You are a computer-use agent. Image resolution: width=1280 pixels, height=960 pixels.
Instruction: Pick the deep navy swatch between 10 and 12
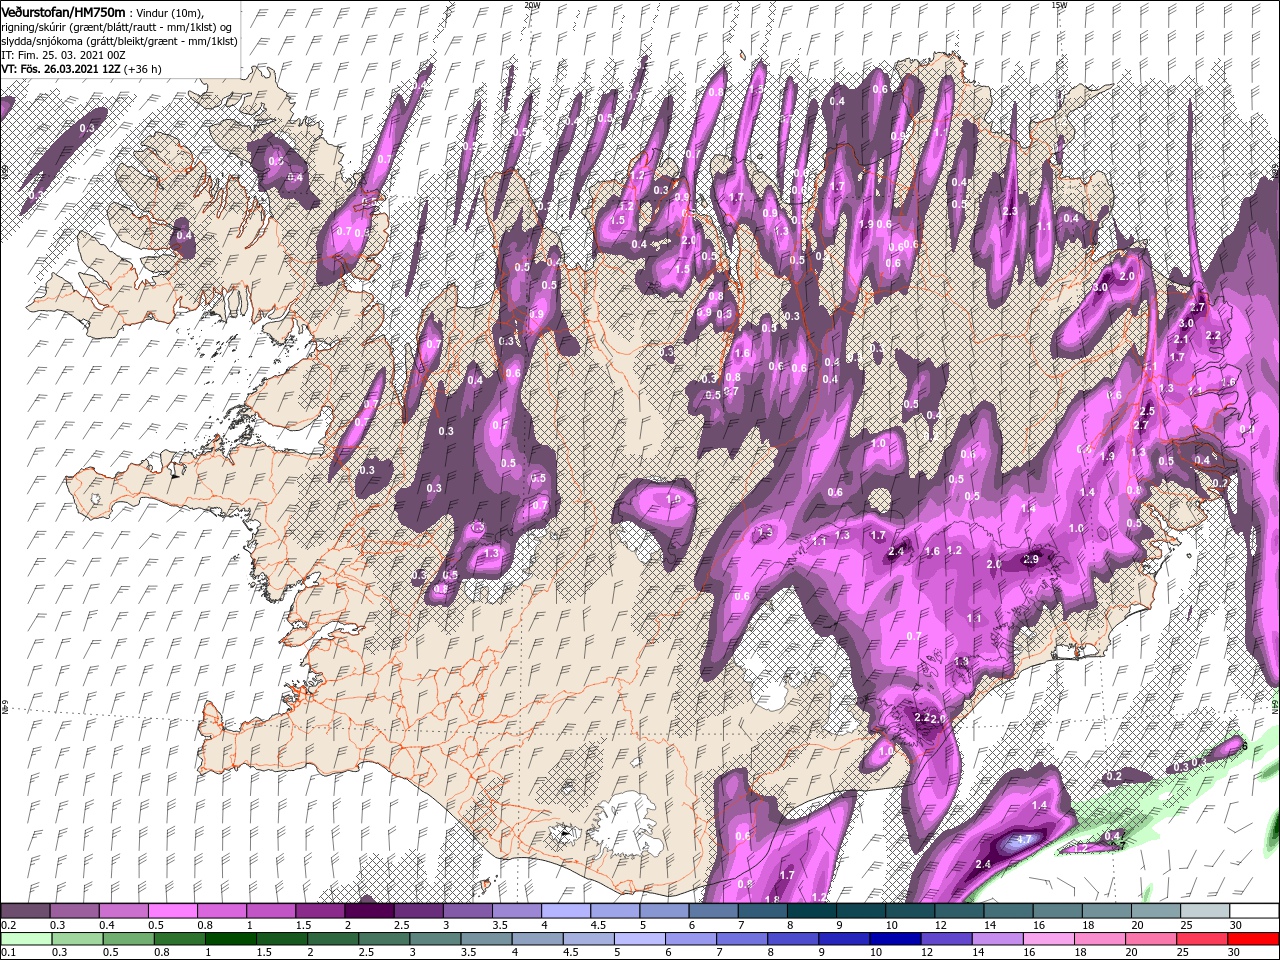pos(894,939)
